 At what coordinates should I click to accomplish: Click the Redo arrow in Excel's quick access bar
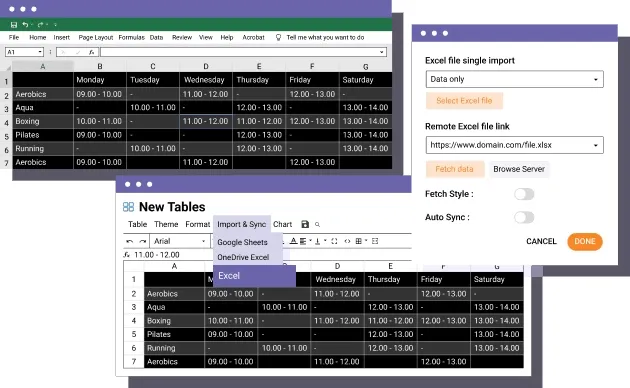pos(40,25)
